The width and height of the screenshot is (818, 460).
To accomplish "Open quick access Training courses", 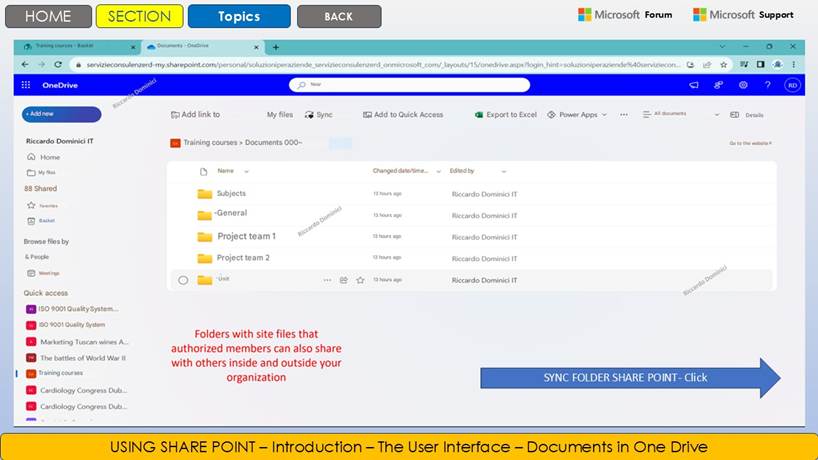I will tap(55, 373).
